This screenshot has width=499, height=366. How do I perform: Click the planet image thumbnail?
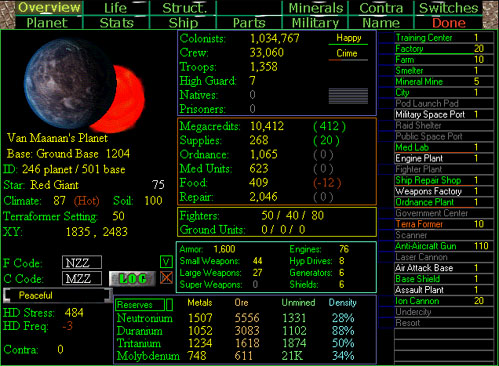point(84,85)
